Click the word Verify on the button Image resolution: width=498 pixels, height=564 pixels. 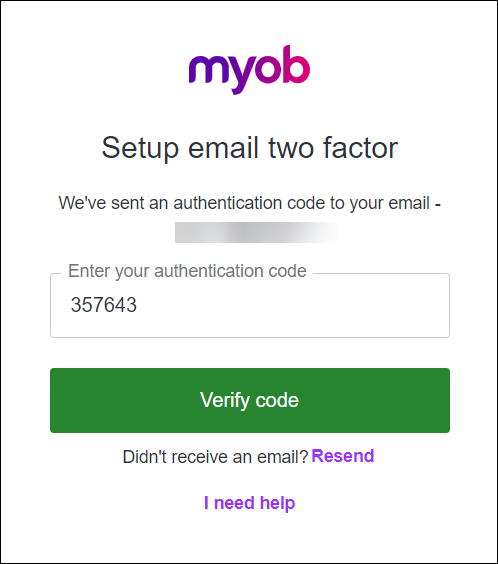click(225, 401)
